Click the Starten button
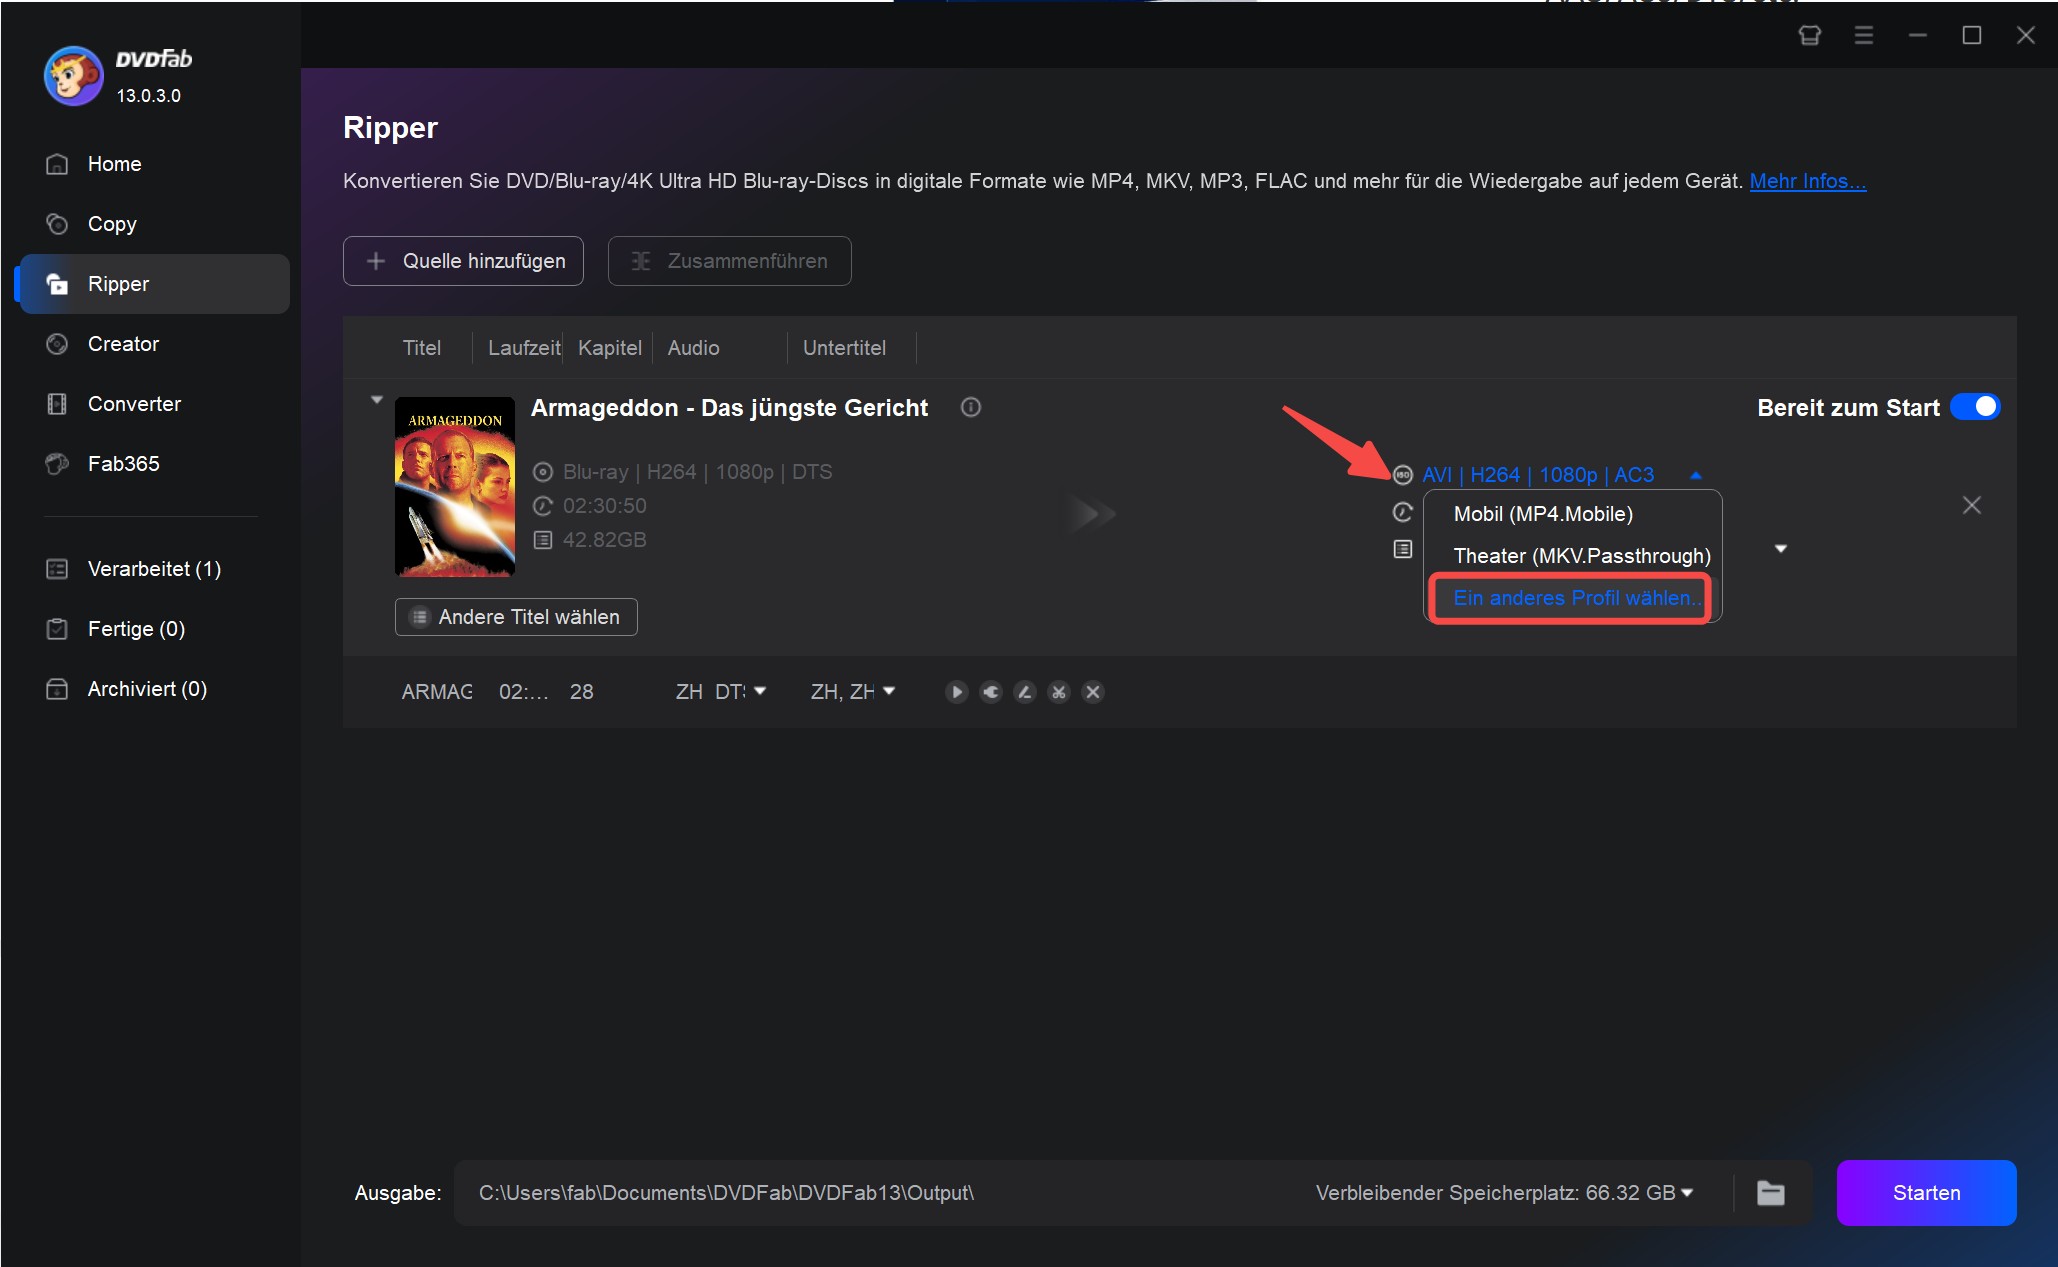Image resolution: width=2058 pixels, height=1267 pixels. tap(1926, 1193)
